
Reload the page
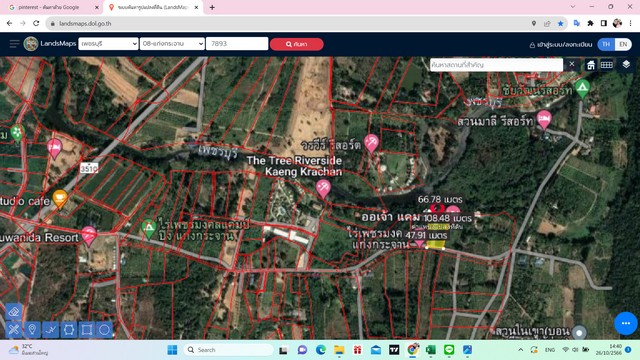[36, 23]
